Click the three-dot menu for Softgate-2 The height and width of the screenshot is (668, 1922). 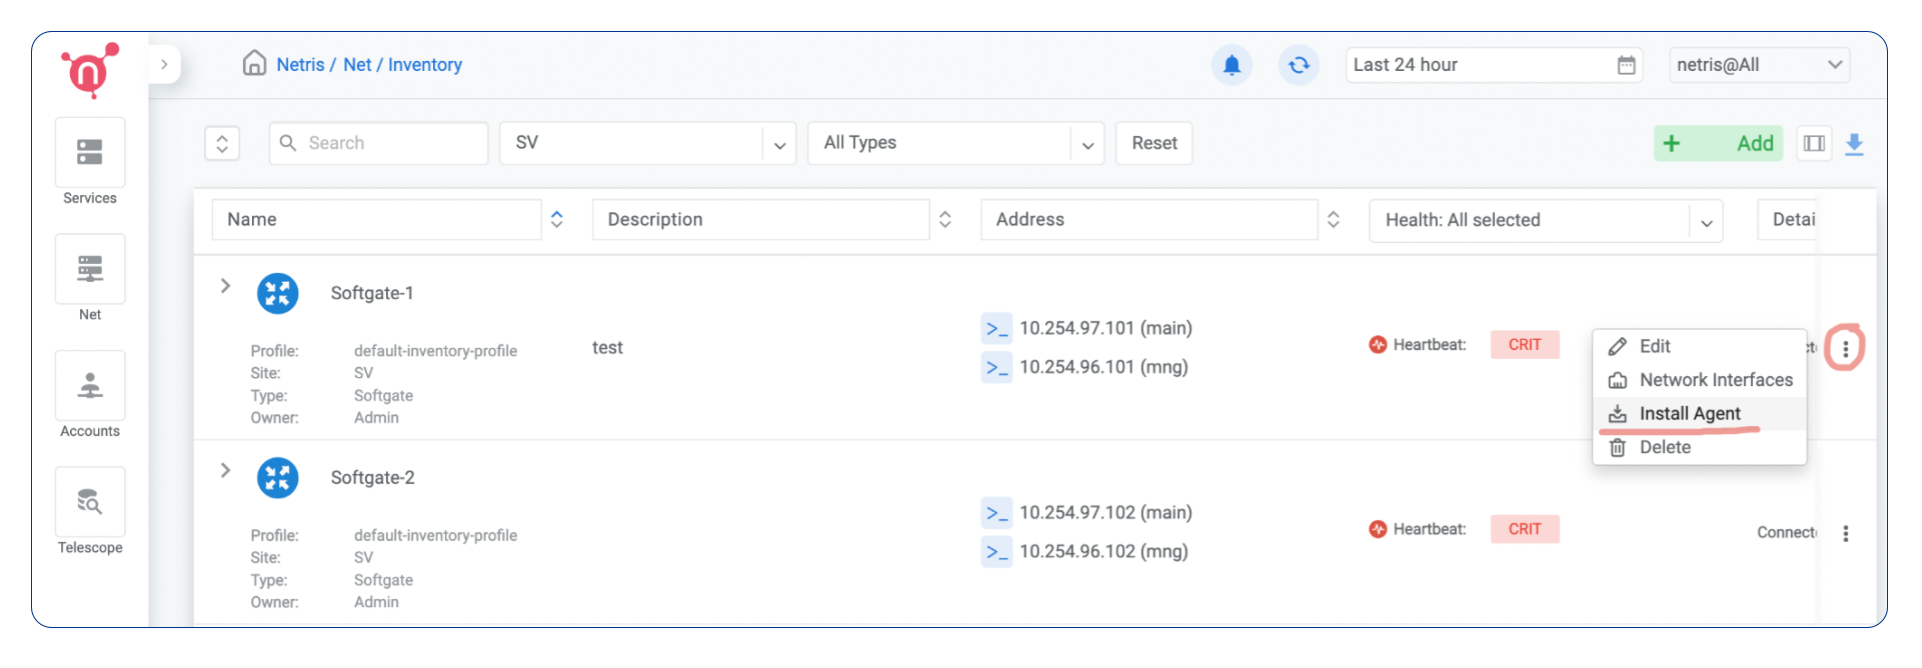pos(1845,534)
